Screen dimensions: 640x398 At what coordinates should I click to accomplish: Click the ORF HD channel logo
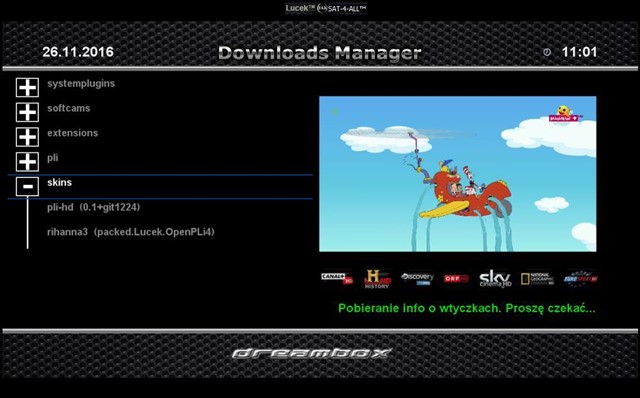tap(456, 279)
